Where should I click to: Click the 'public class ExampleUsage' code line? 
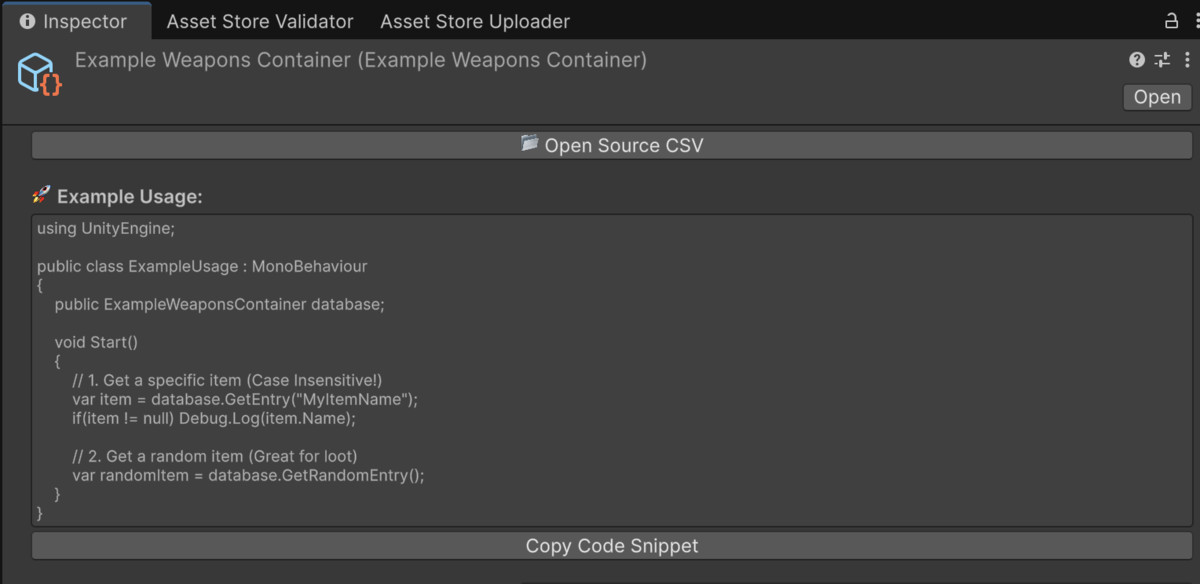point(202,266)
